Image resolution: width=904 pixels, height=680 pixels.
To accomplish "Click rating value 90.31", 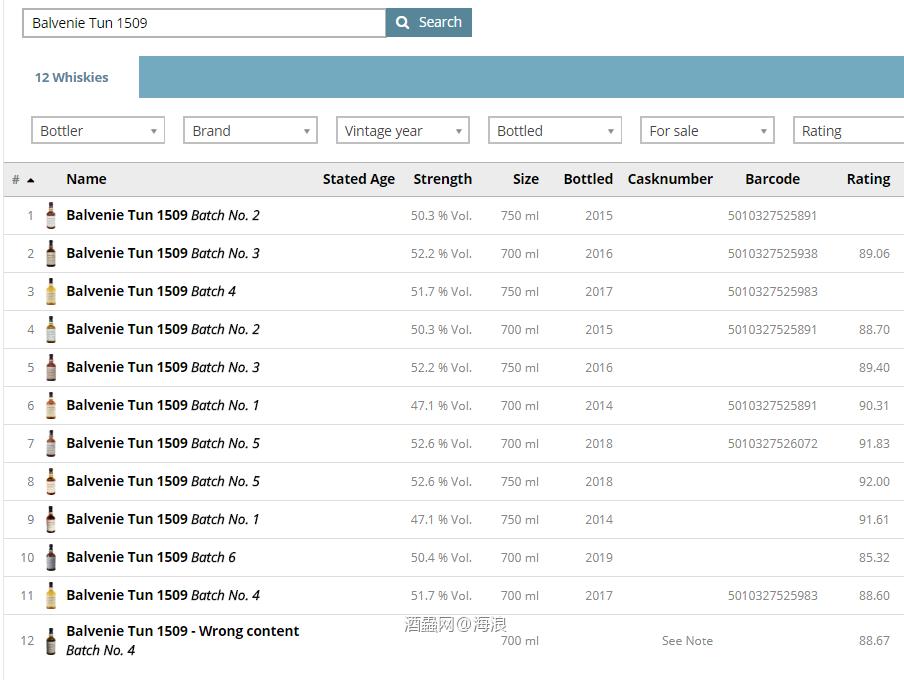I will (874, 406).
